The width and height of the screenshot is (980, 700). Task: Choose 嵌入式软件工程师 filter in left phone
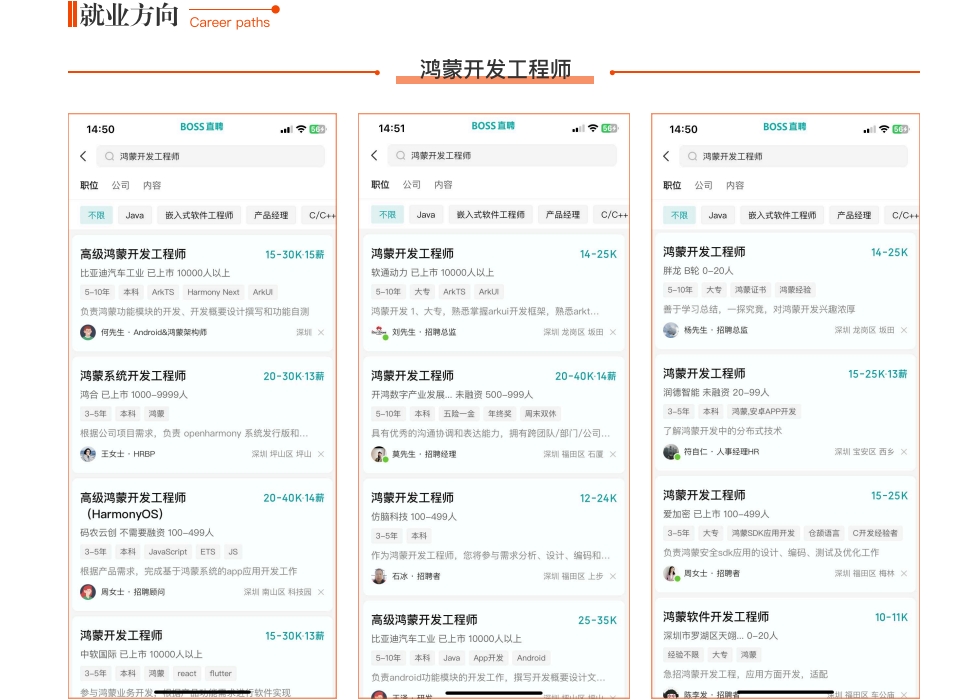(199, 215)
